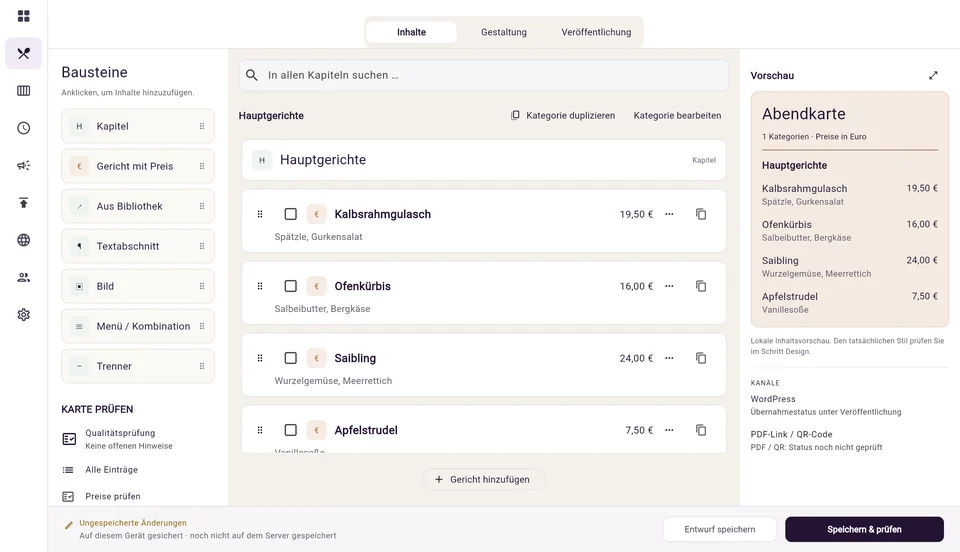Add a Gericht mit Preis block
Image resolution: width=960 pixels, height=552 pixels.
pyautogui.click(x=138, y=166)
